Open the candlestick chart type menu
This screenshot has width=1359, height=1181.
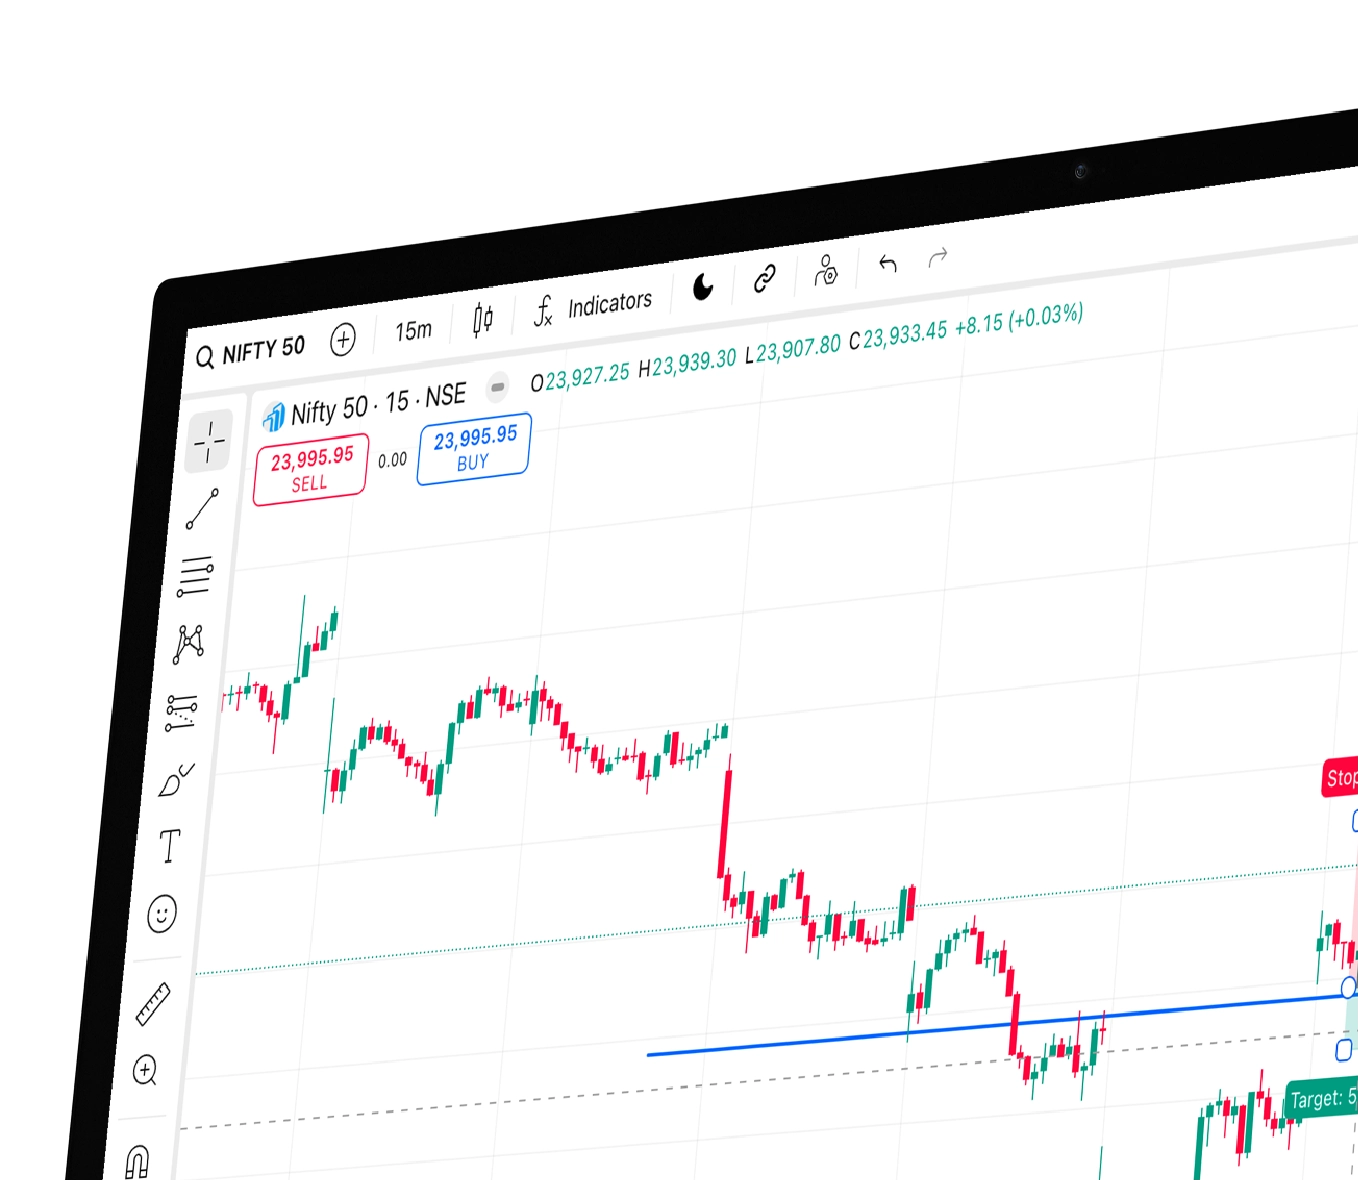pos(483,319)
